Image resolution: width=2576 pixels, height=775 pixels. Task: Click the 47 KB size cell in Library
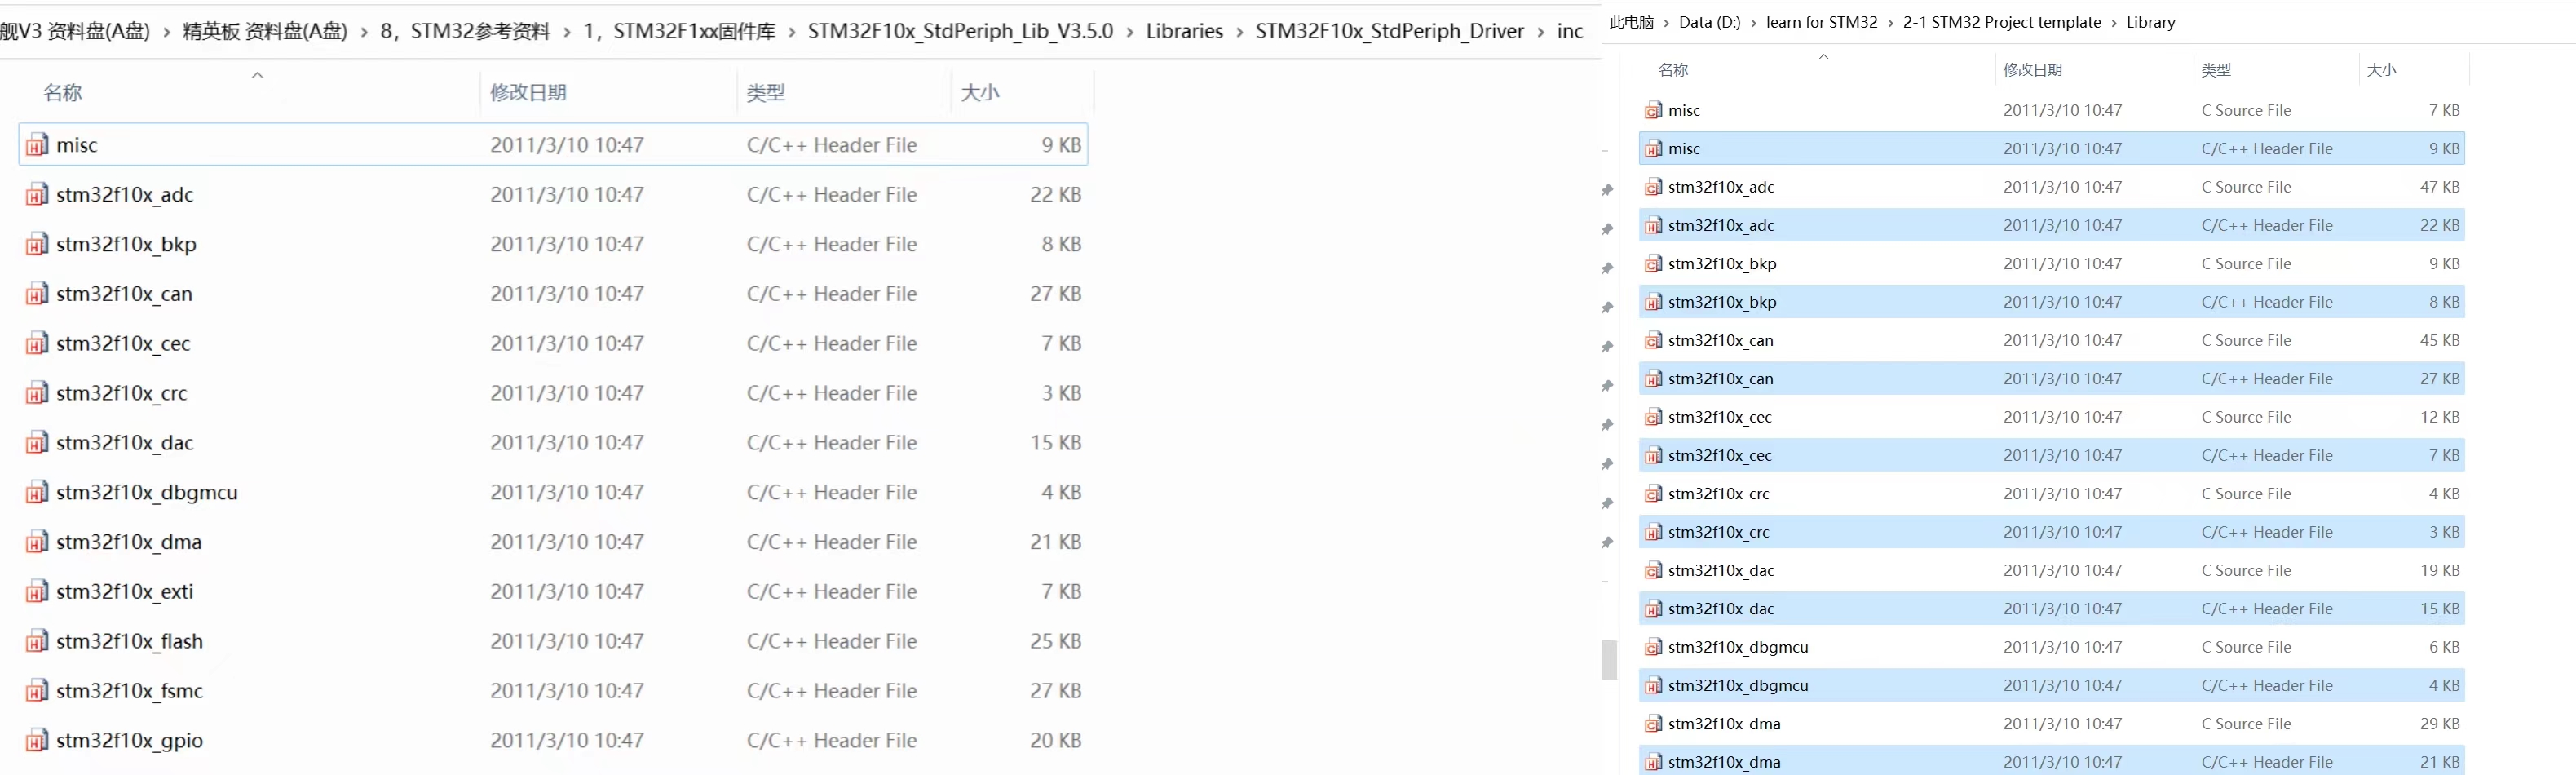pyautogui.click(x=2439, y=187)
